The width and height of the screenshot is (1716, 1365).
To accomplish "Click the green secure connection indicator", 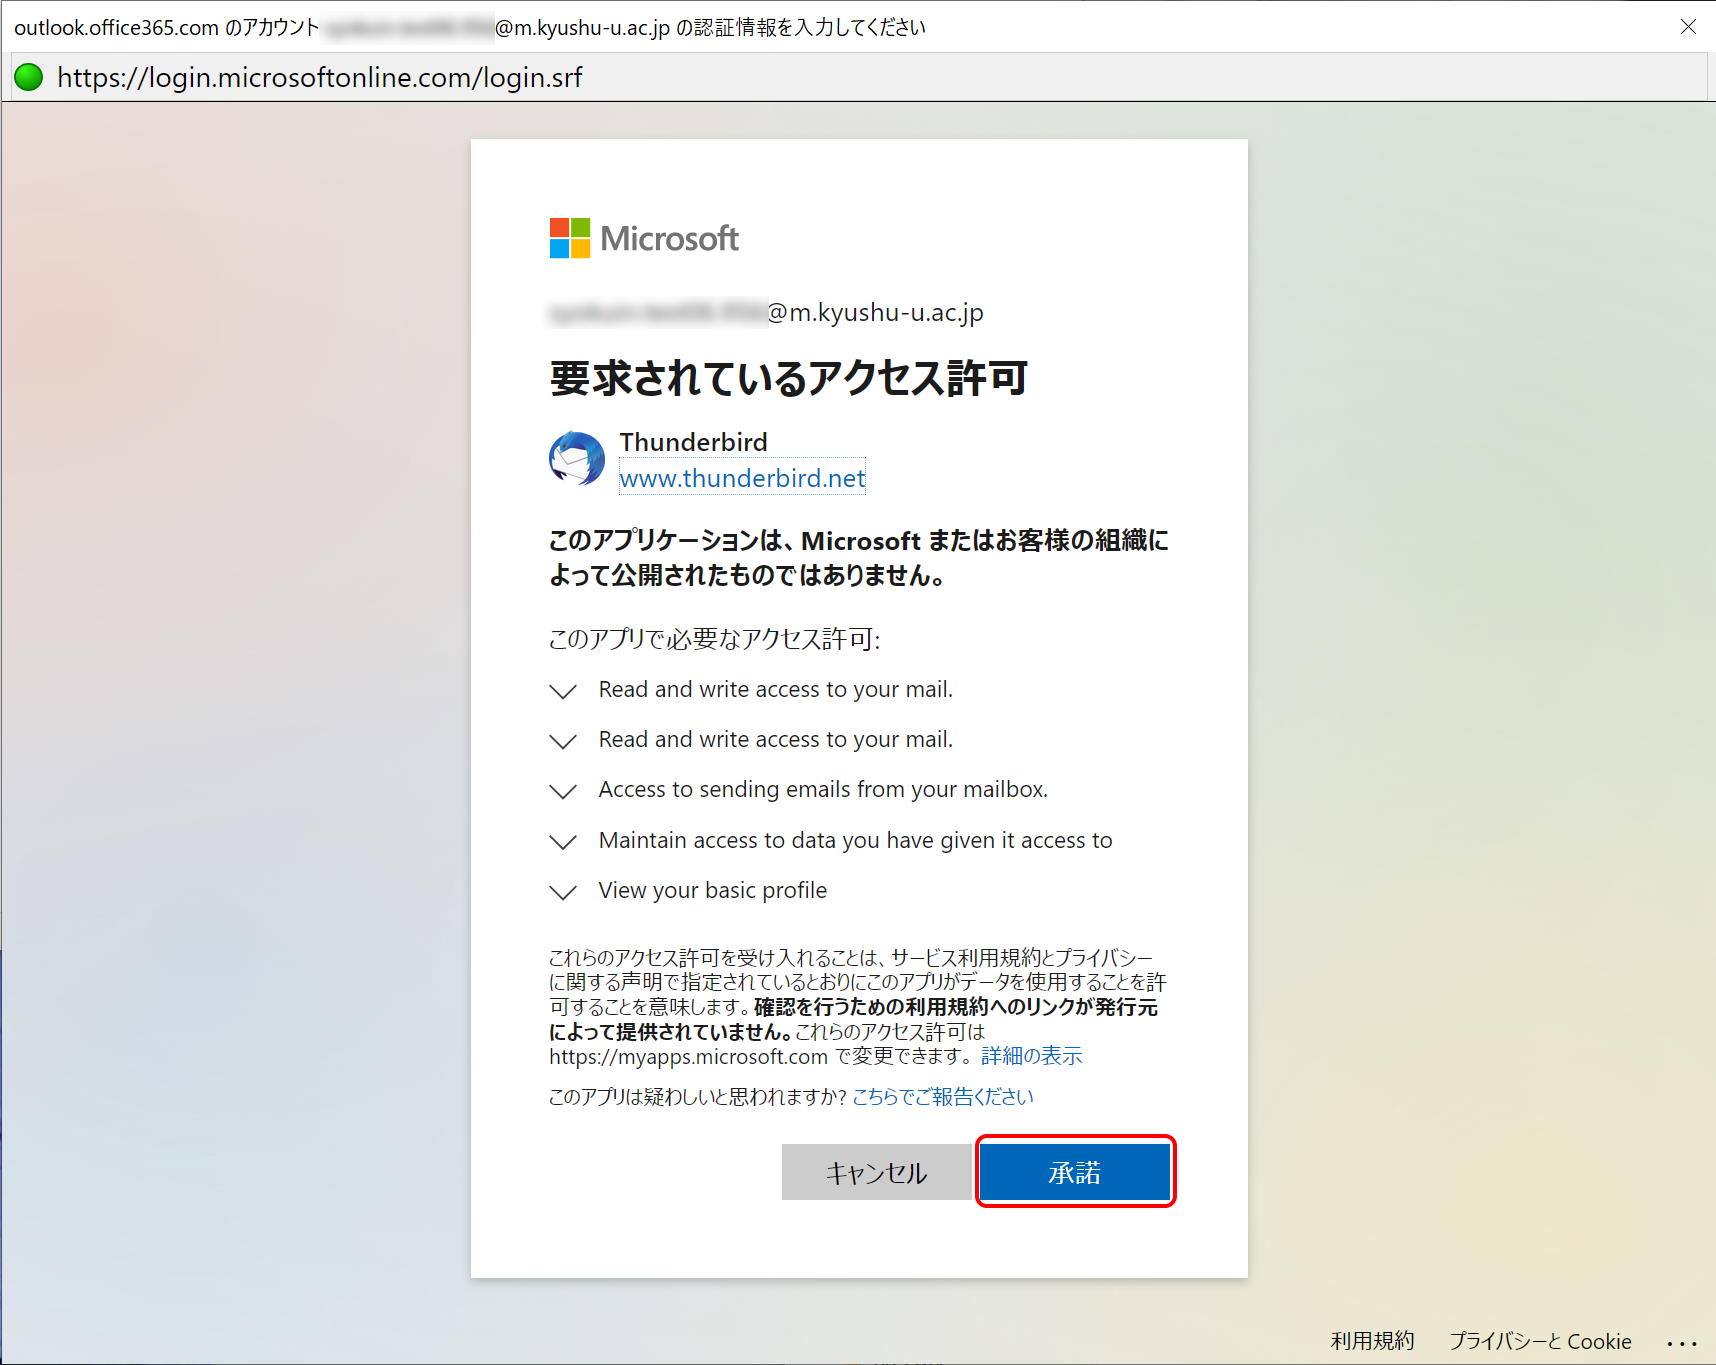I will pyautogui.click(x=29, y=77).
